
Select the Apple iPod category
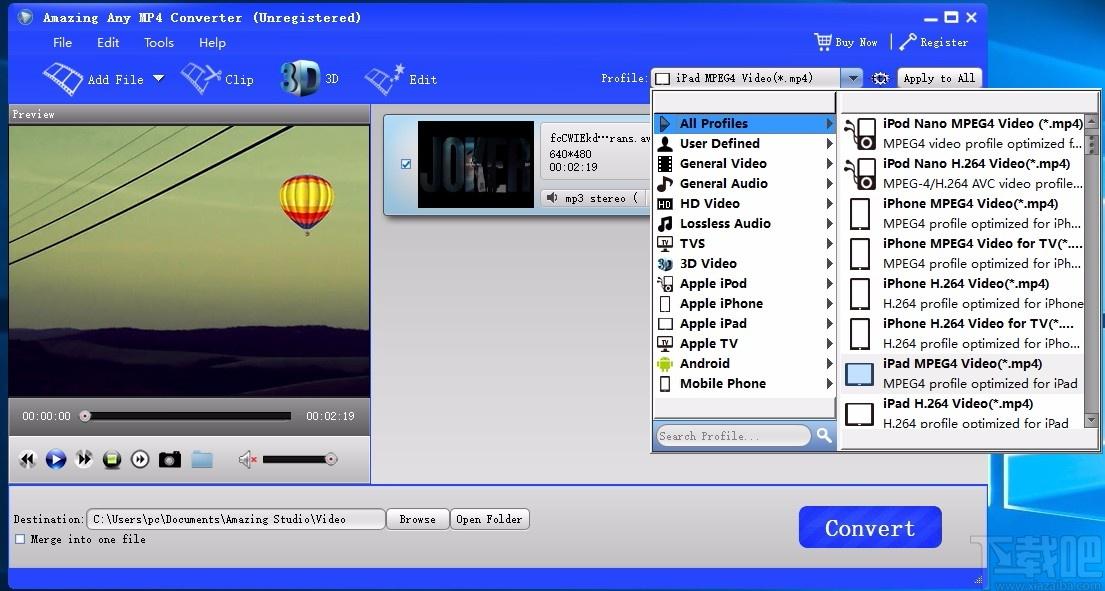(745, 284)
